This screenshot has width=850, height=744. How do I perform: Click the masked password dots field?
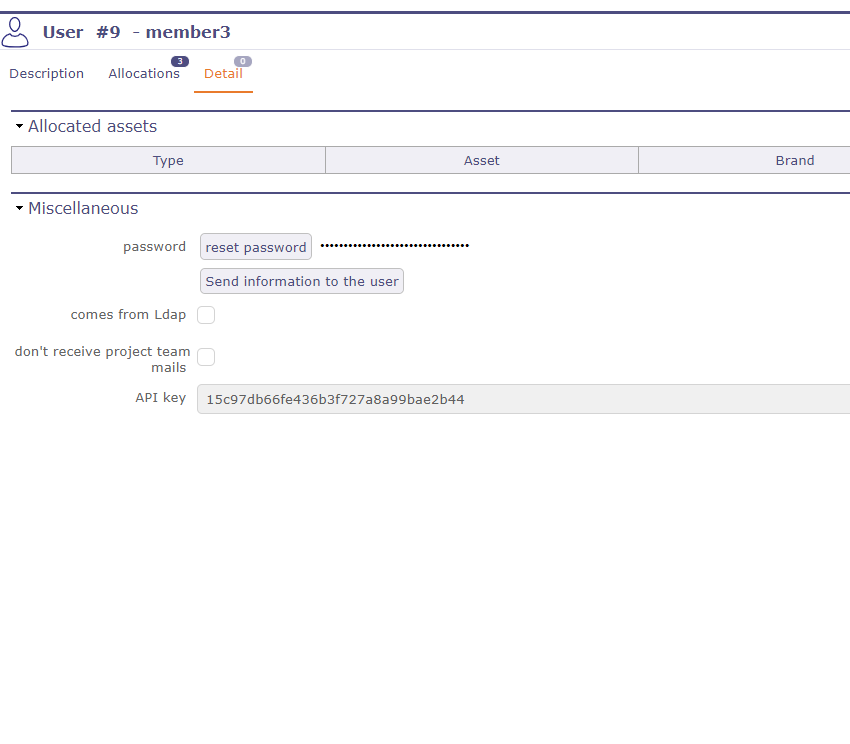[394, 246]
